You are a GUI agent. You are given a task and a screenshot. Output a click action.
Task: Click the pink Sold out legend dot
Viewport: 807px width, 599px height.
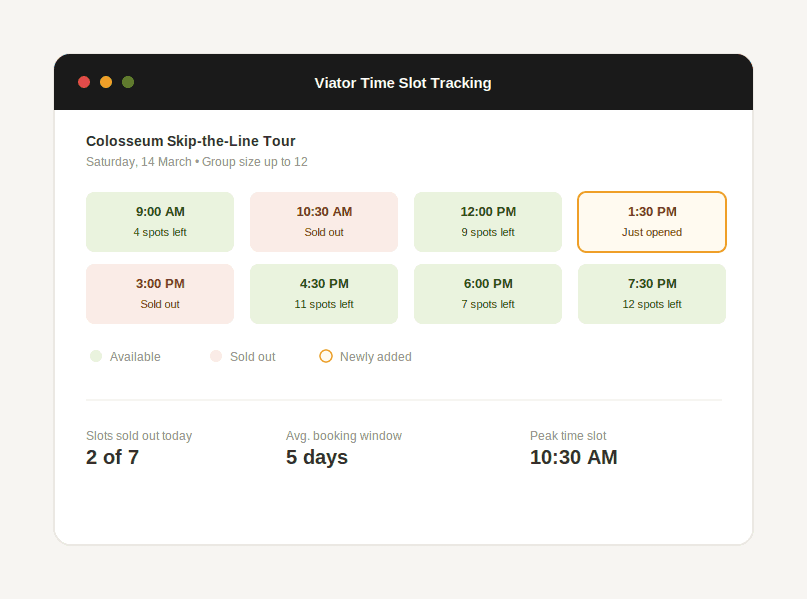[216, 356]
